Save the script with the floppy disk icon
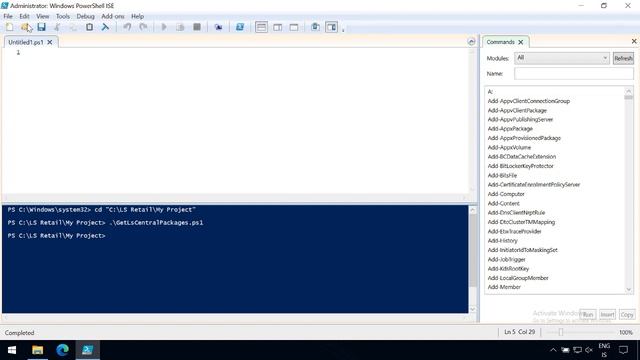 pos(41,27)
